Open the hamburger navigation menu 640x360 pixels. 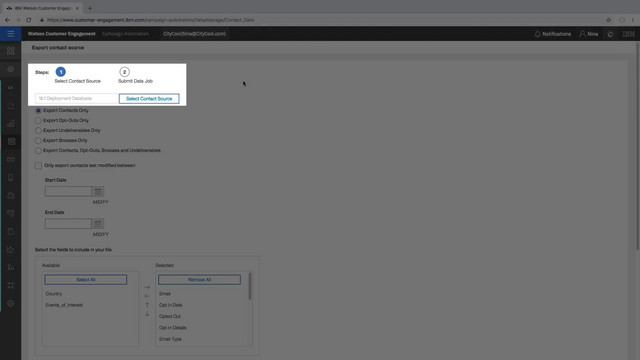tap(11, 34)
